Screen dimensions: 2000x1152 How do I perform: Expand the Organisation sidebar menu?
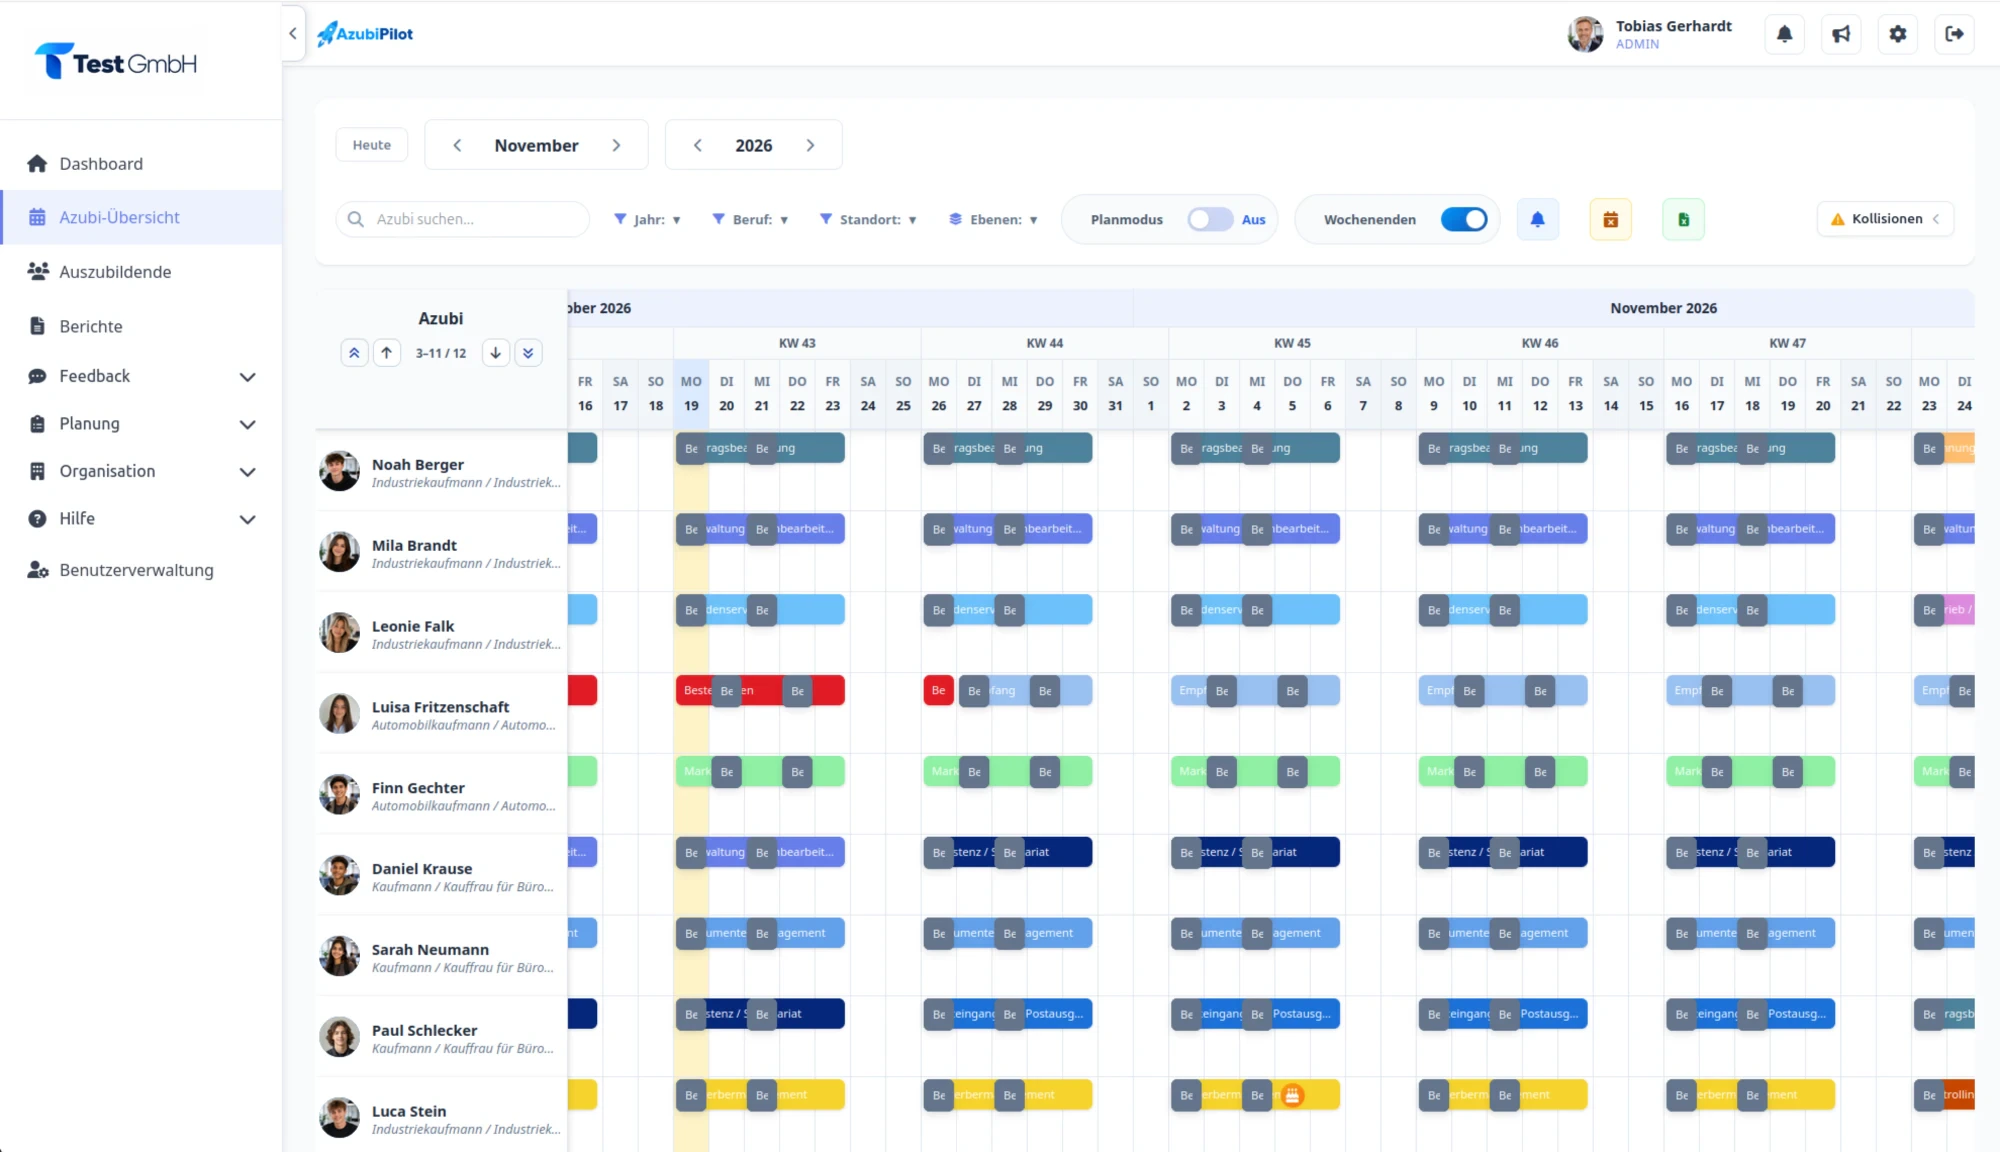[x=141, y=471]
